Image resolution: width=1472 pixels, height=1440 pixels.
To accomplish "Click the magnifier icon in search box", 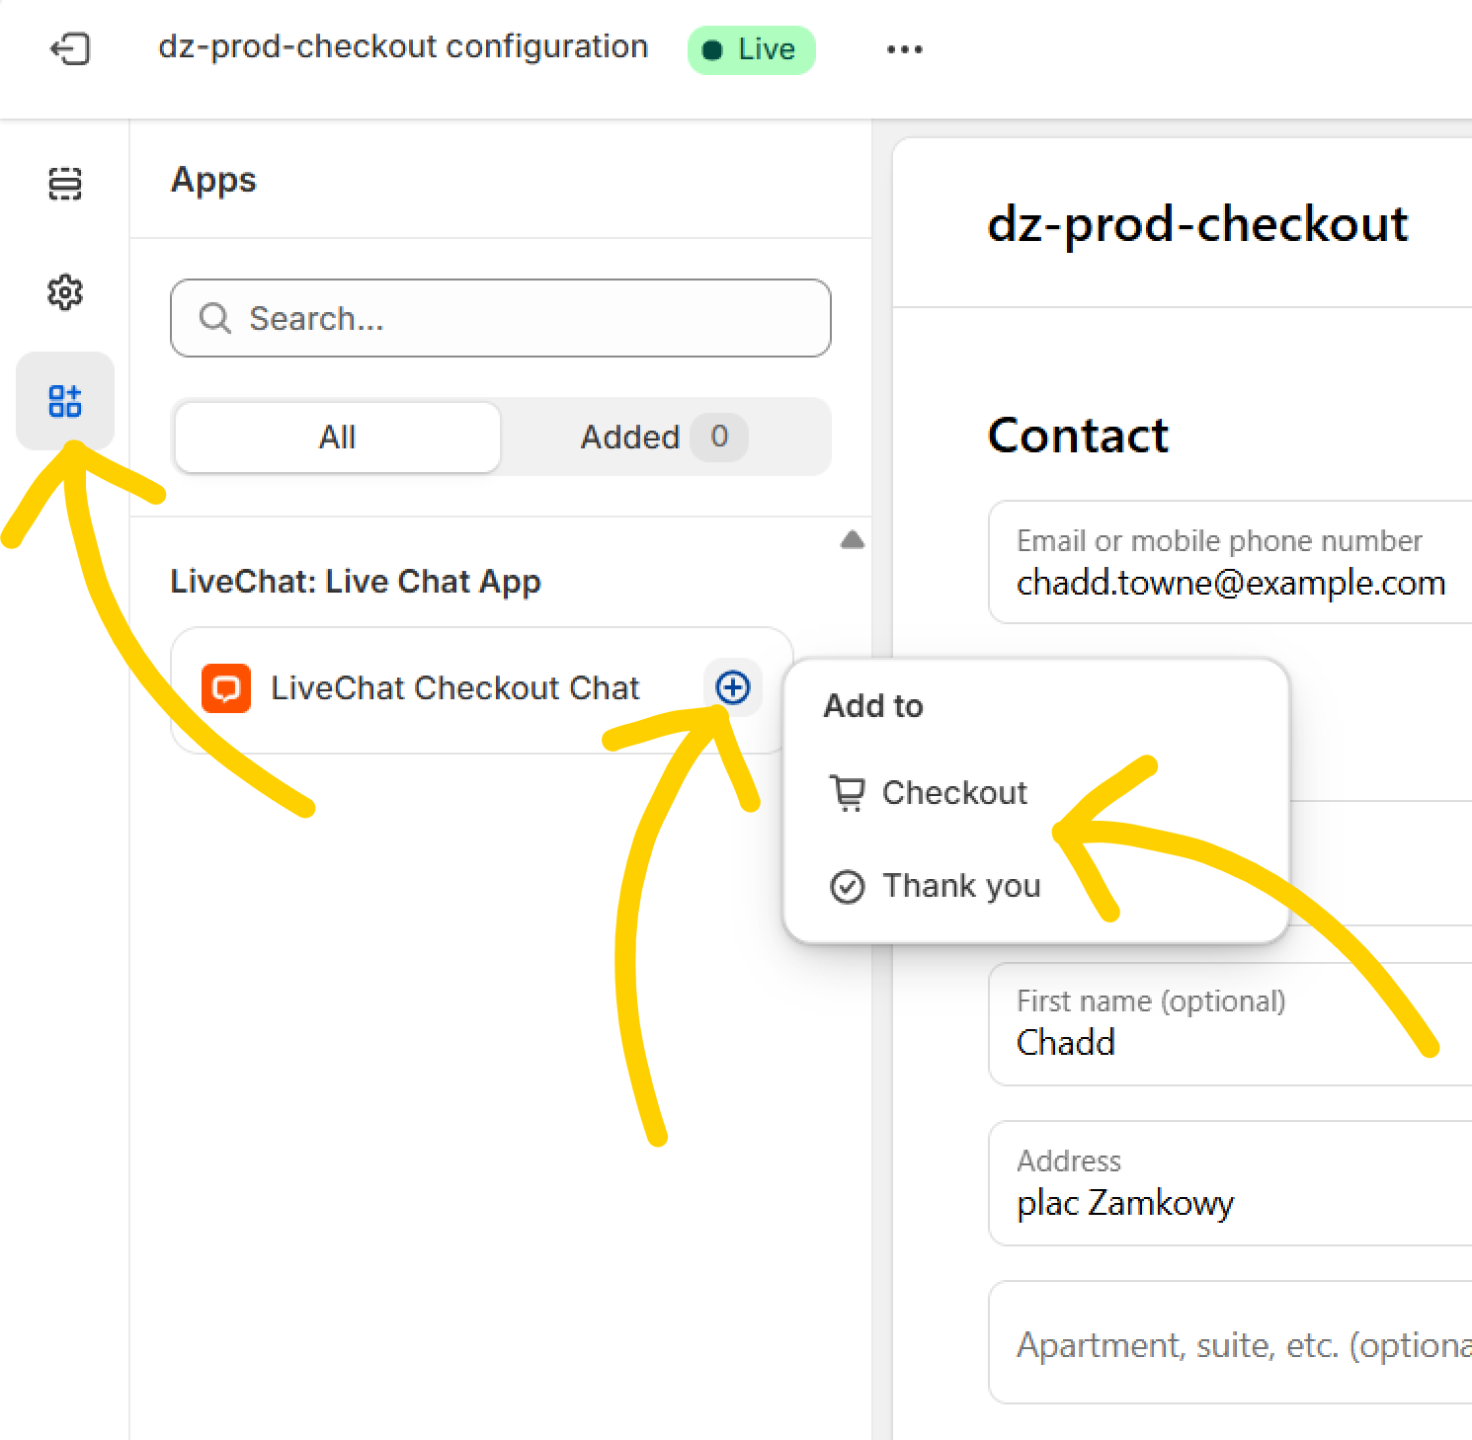I will tap(215, 318).
